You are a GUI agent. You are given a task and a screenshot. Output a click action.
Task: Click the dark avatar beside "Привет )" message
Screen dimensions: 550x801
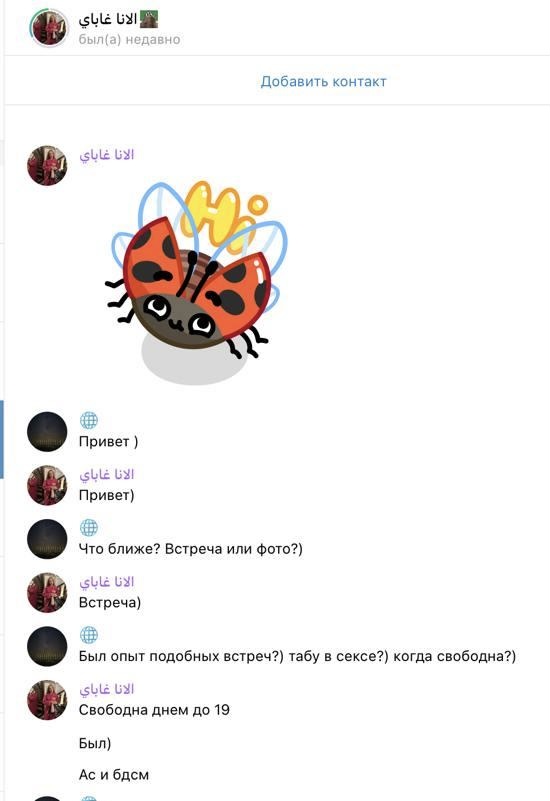tap(47, 432)
